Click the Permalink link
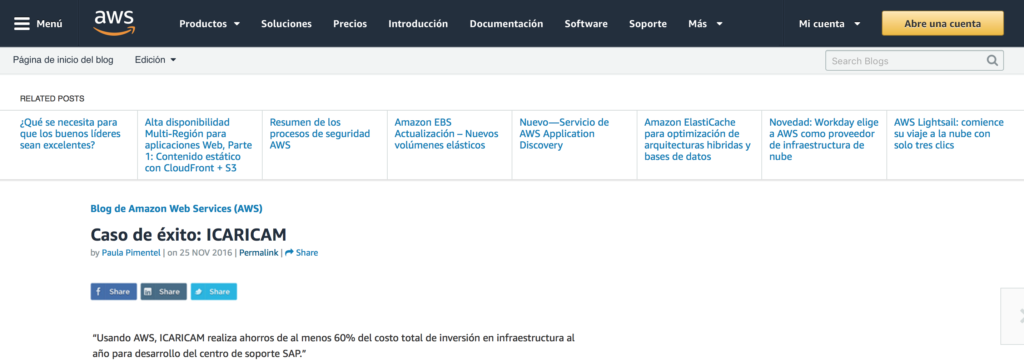Screen dimensions: 1024x362 tap(259, 252)
